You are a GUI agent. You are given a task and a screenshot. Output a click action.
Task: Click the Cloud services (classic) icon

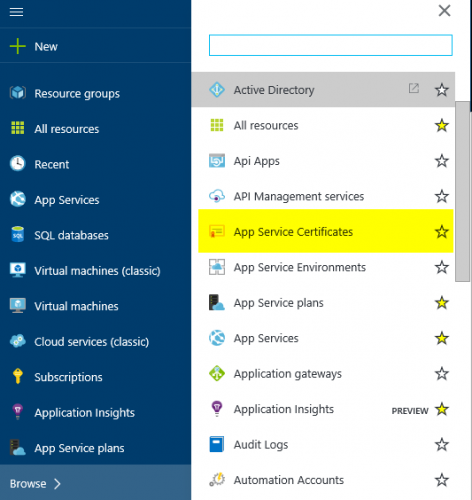point(18,341)
